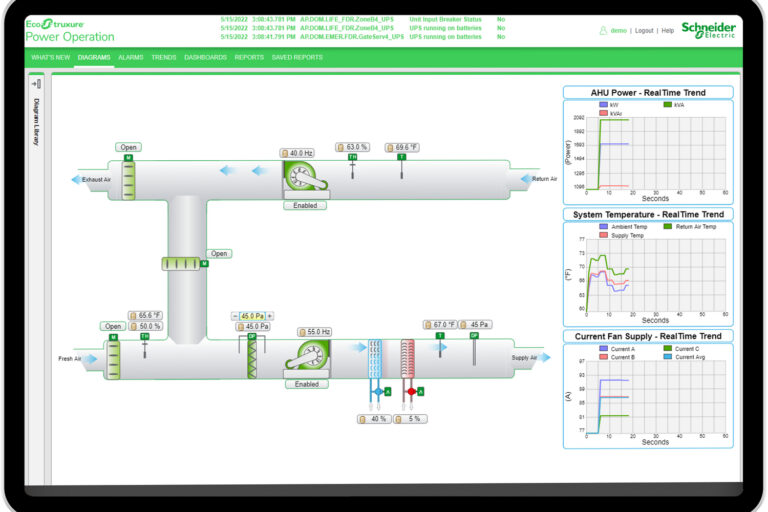
Task: Open the Help link
Action: click(668, 30)
